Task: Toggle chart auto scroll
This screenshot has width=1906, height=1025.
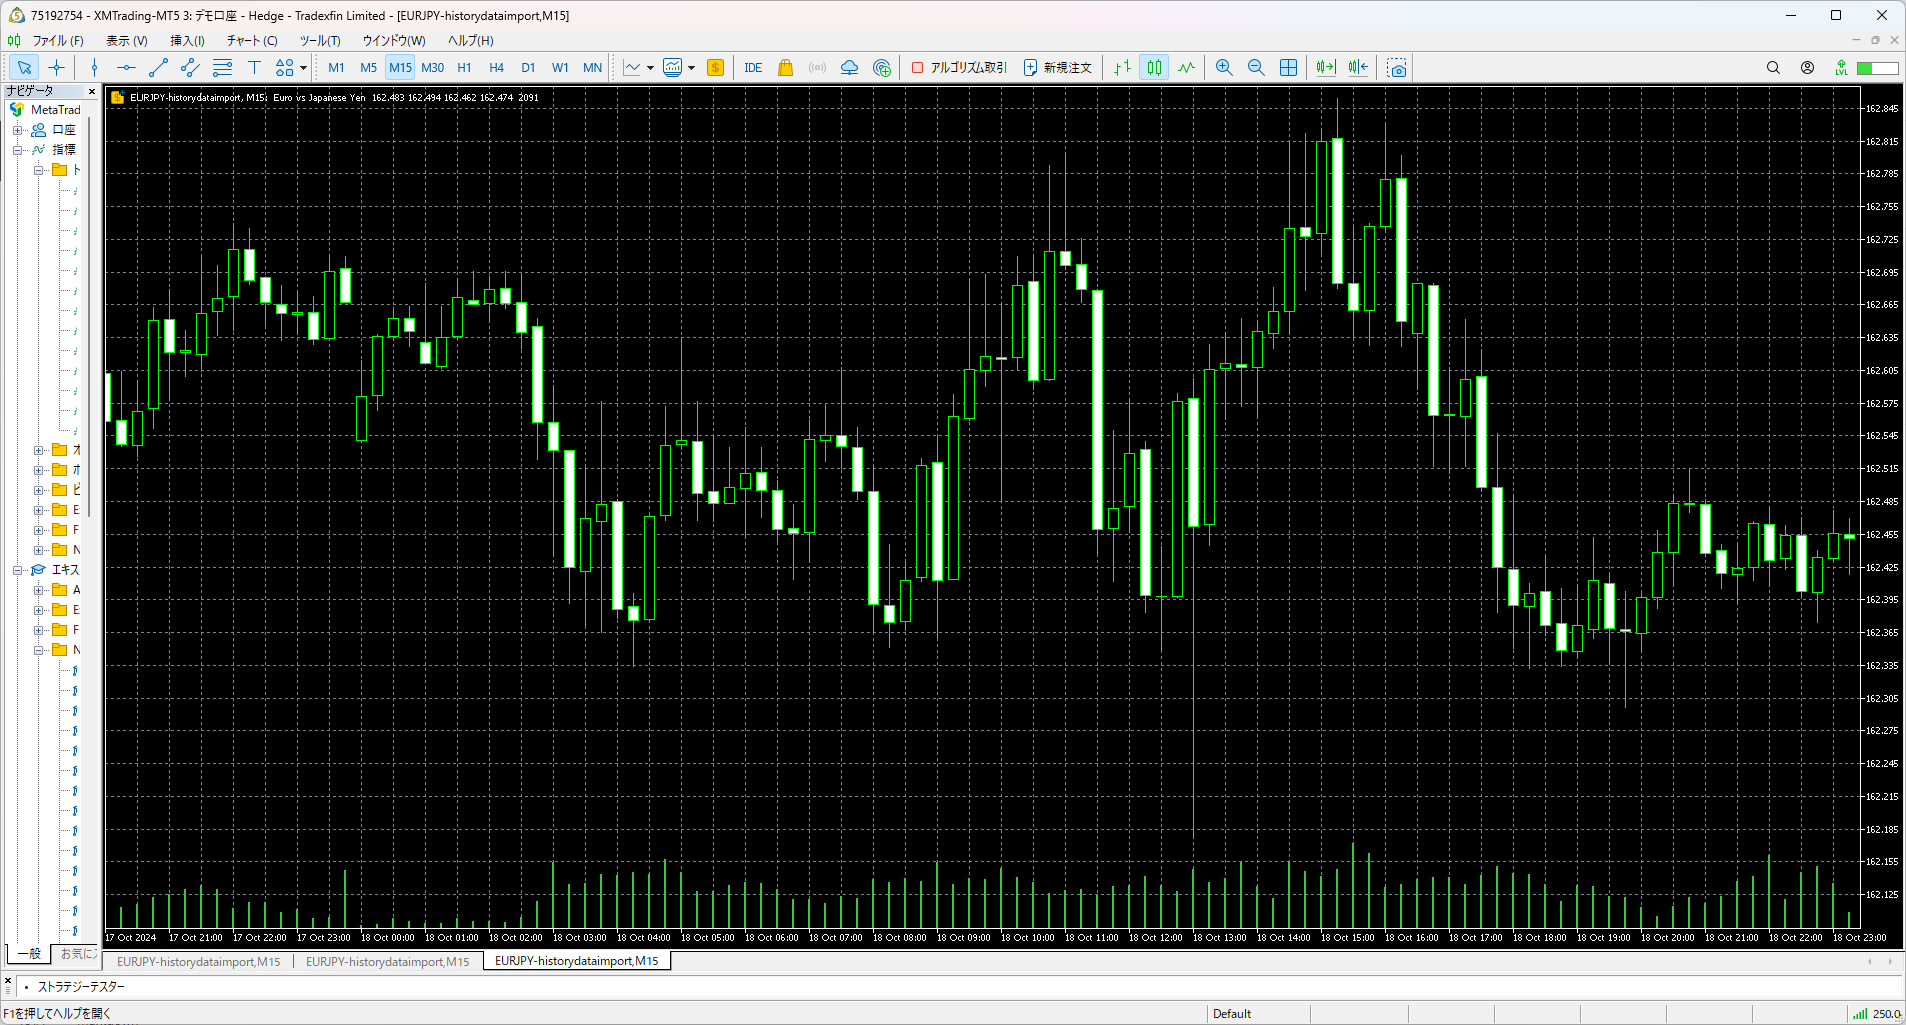Action: (1325, 67)
